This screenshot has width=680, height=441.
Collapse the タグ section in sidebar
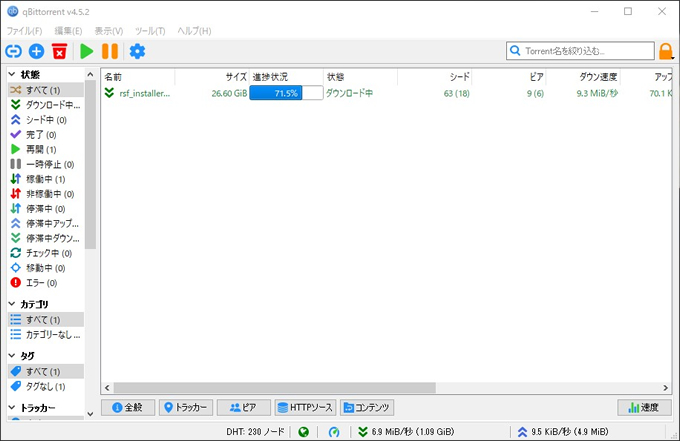pos(12,356)
